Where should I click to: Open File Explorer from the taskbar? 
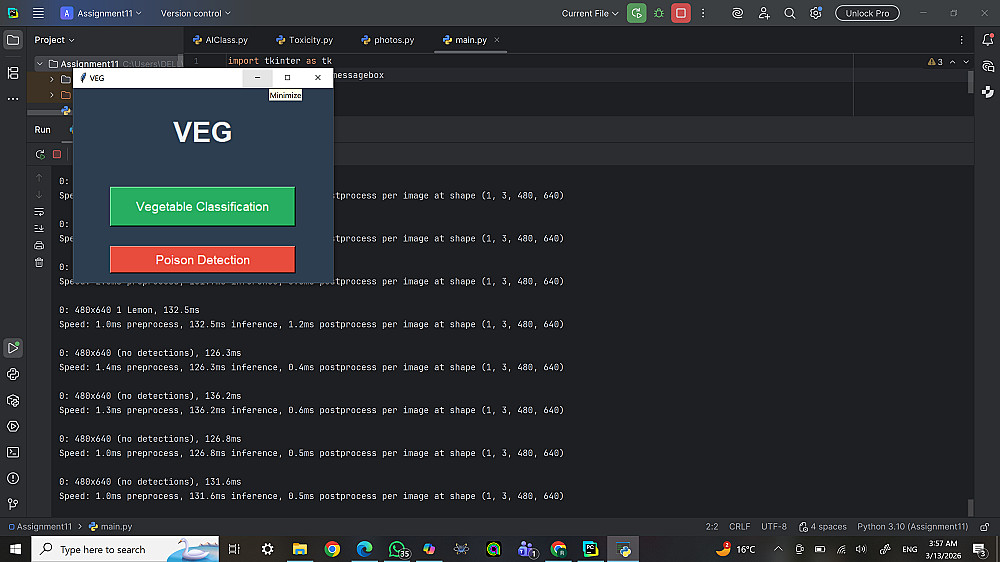click(300, 549)
